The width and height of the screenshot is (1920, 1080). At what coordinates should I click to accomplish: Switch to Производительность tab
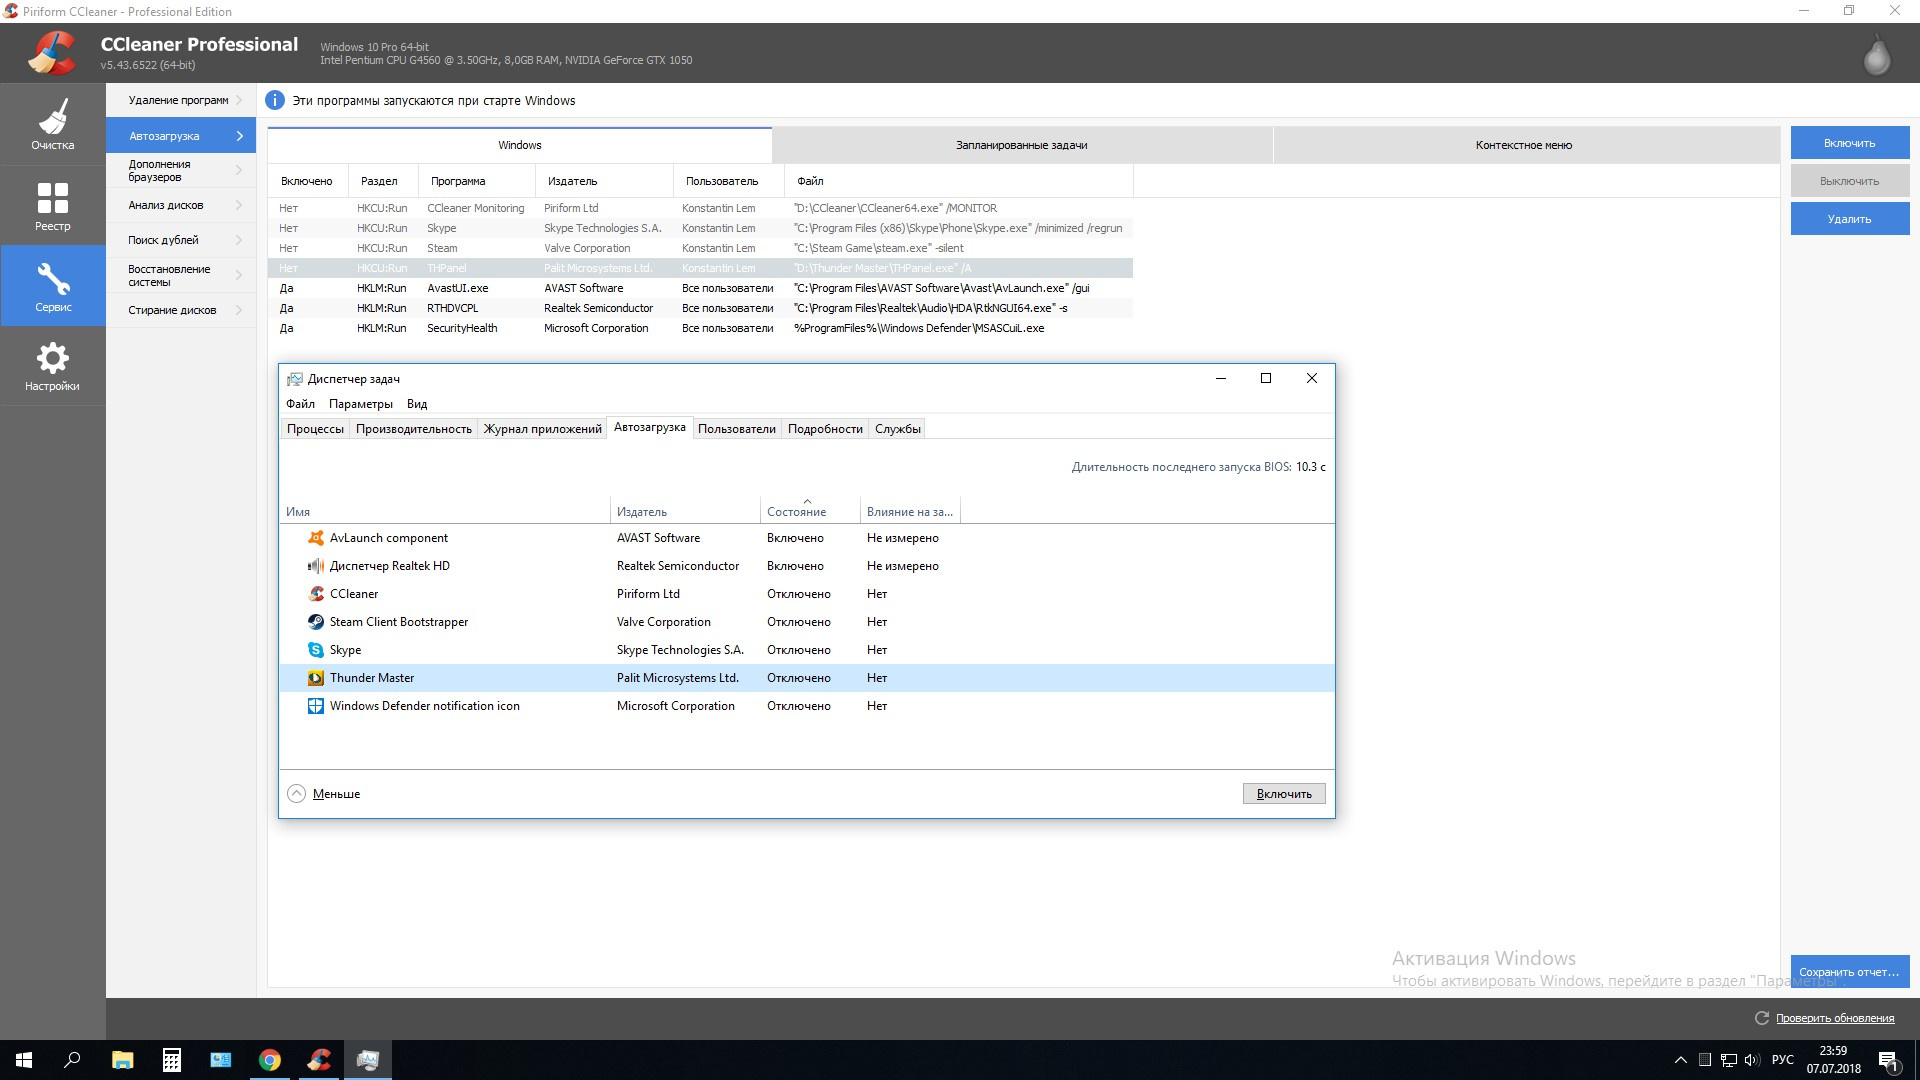click(414, 429)
